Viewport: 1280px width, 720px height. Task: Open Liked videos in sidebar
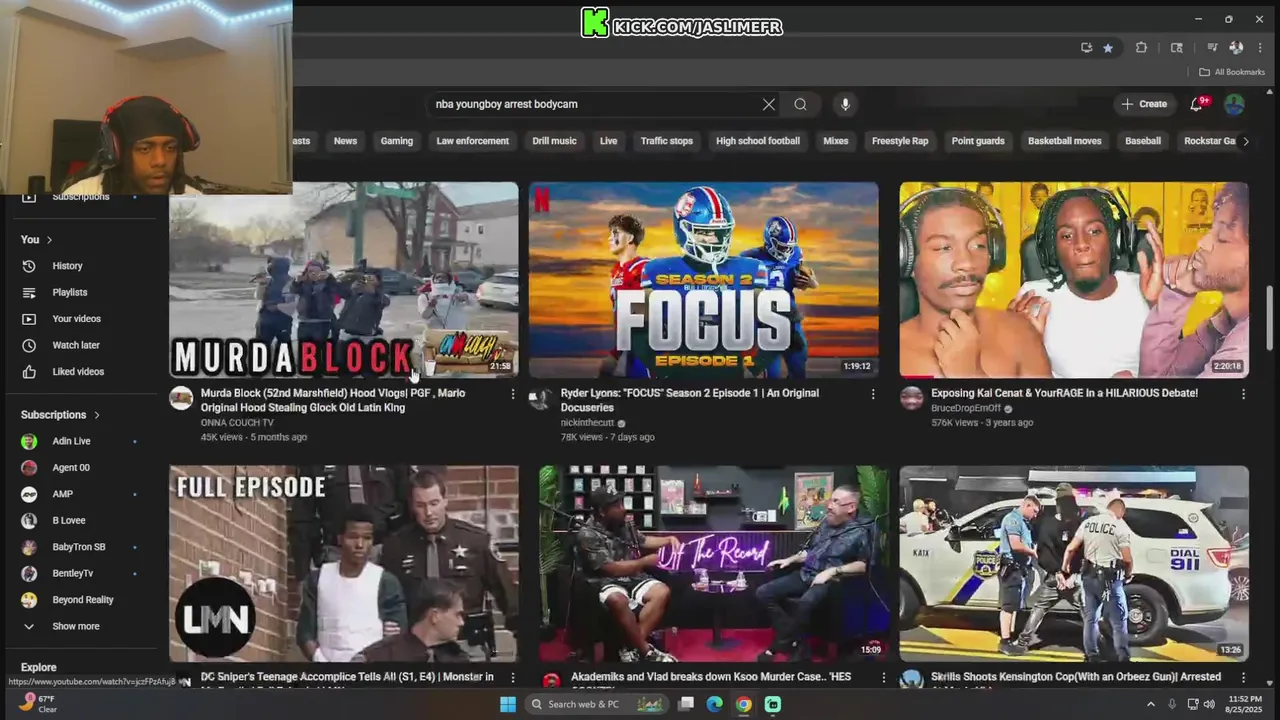[x=77, y=372]
